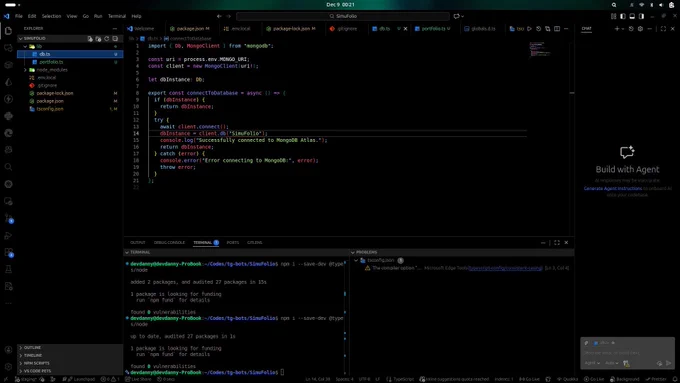Open the lightning bolt activity bar icon
680x383 pixels.
click(8, 99)
